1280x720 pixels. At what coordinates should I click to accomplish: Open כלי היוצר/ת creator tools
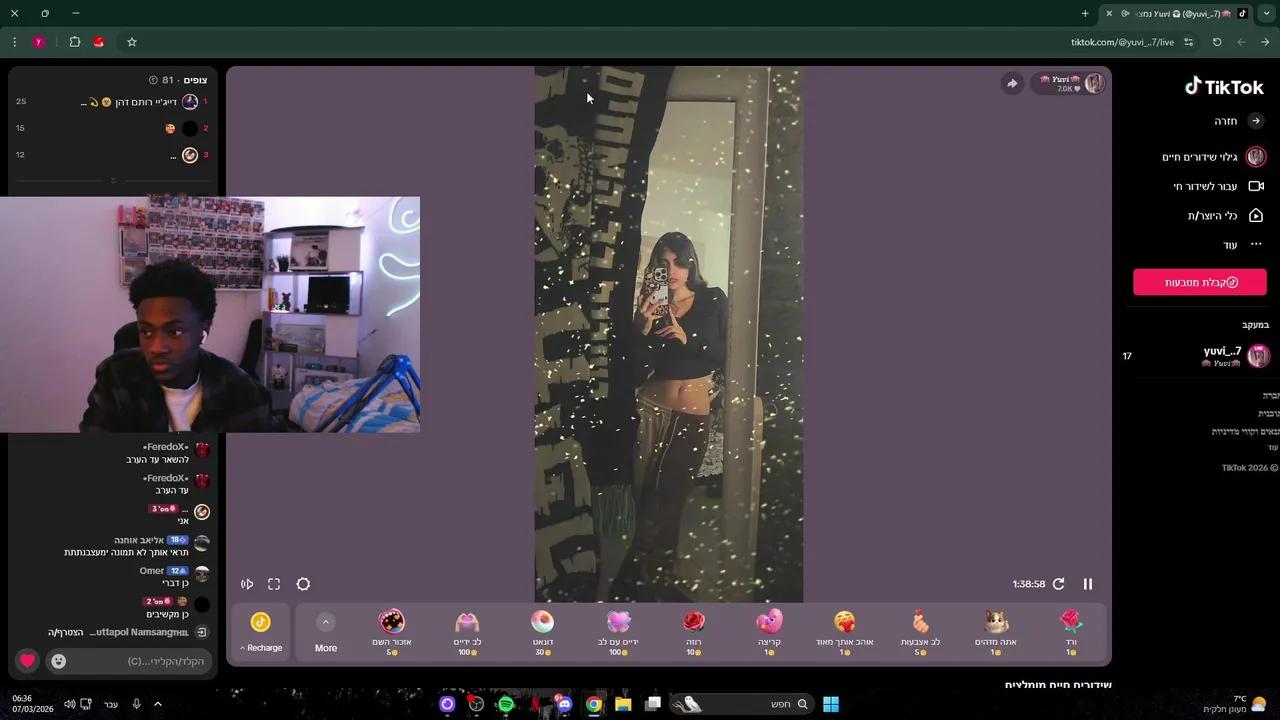tap(1225, 216)
